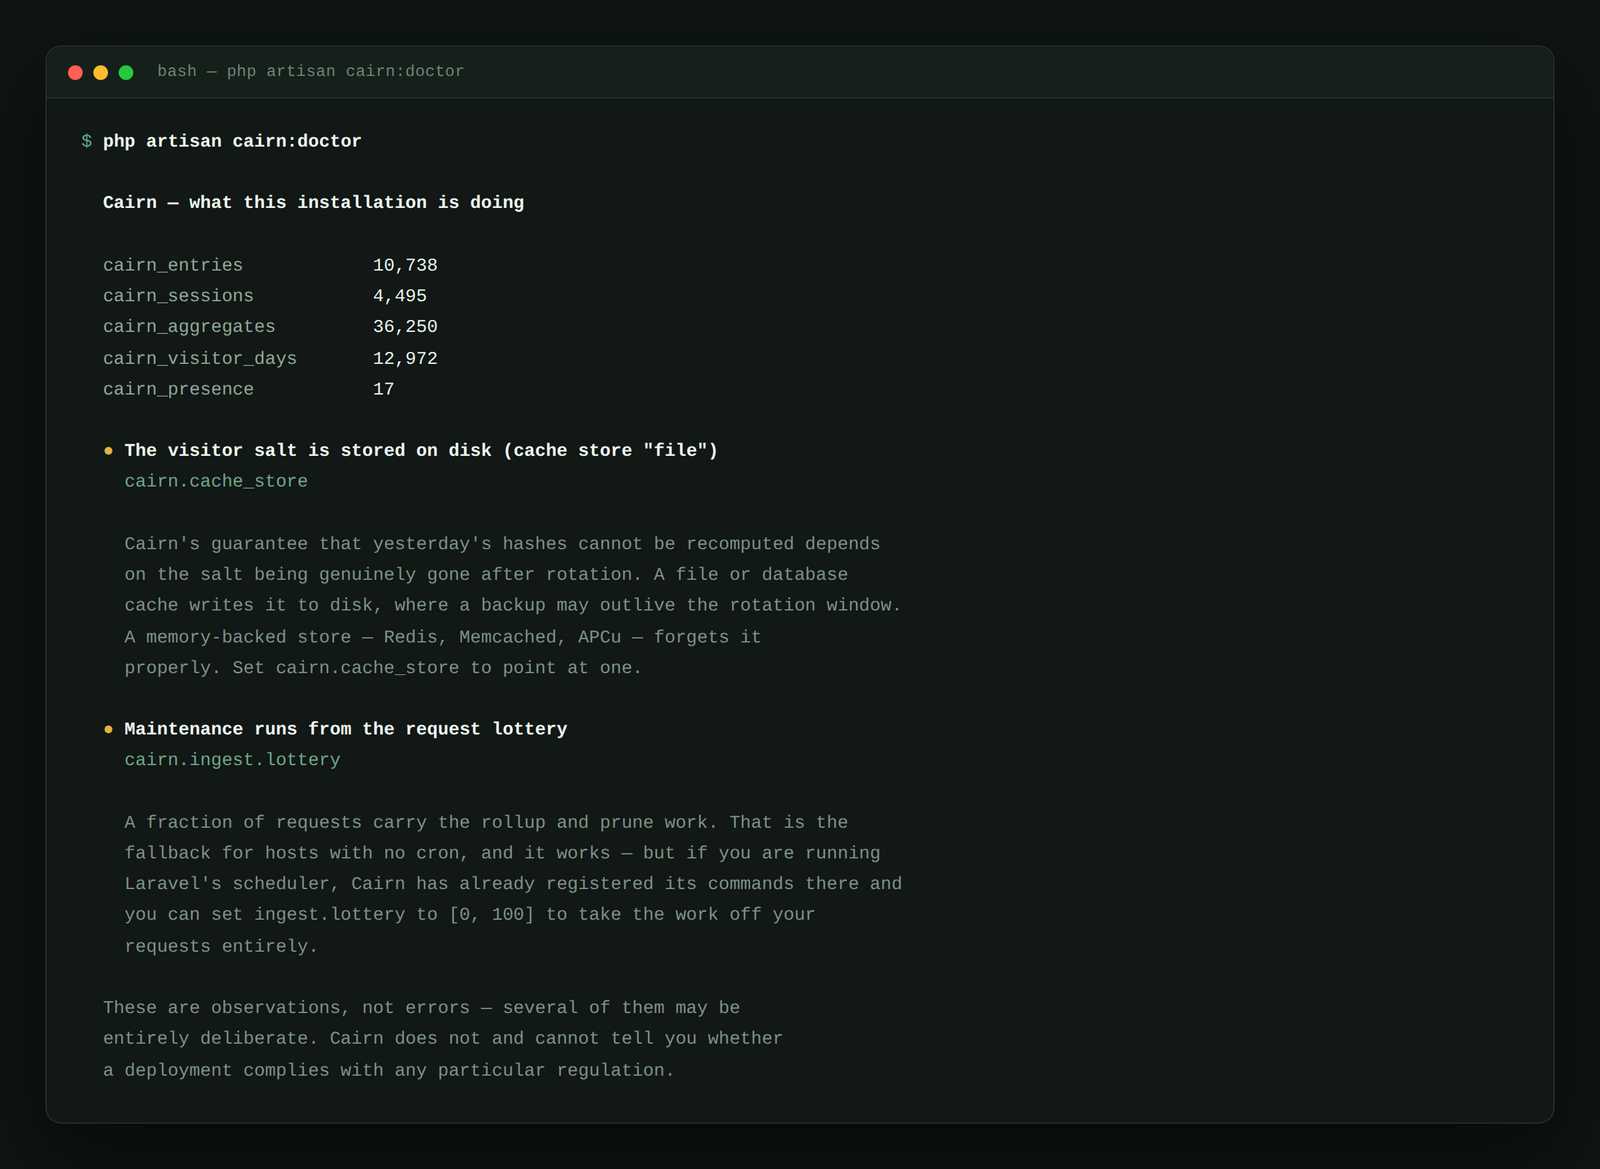Click line 'on the salt being genuinely gone'

486,574
